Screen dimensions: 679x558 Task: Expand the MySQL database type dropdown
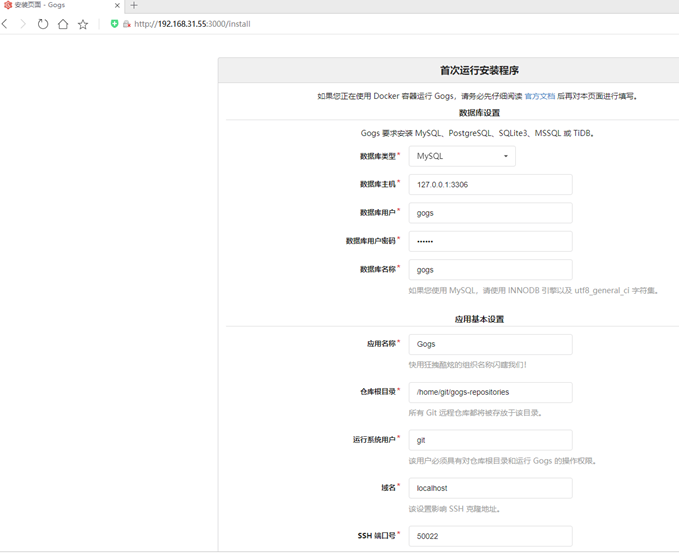click(462, 156)
